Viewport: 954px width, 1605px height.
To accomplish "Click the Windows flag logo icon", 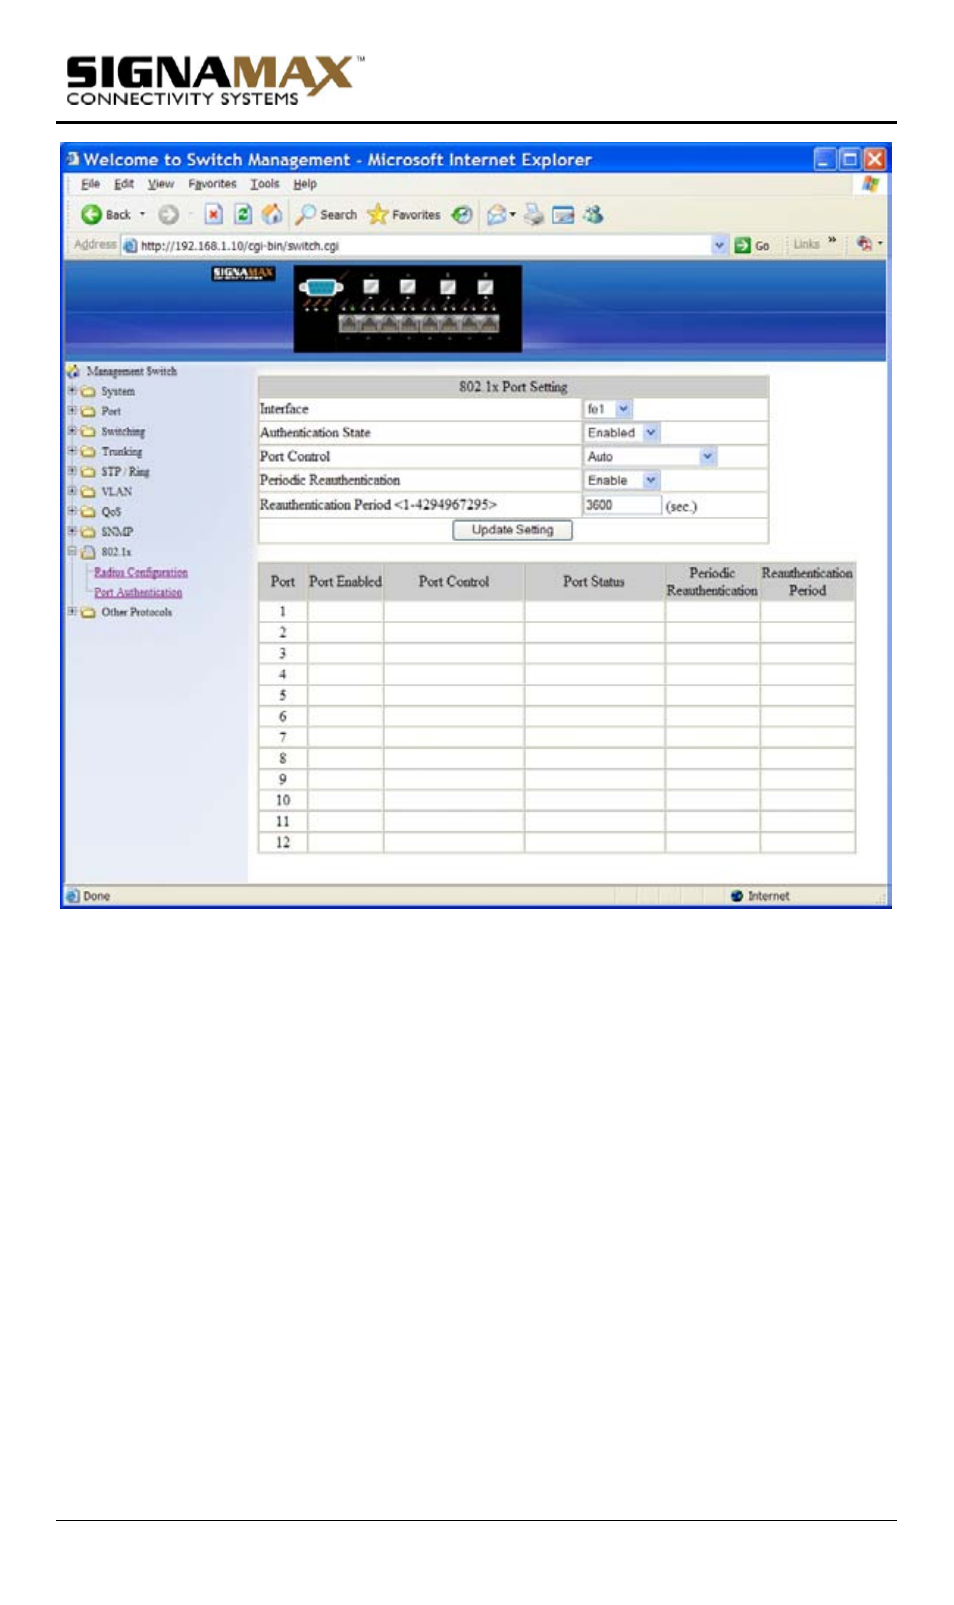I will (871, 184).
